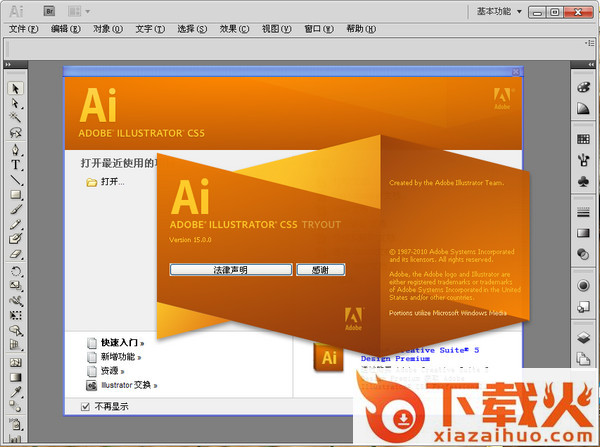Open the 选择(S) menu
Viewport: 600px width, 447px height.
[192, 29]
